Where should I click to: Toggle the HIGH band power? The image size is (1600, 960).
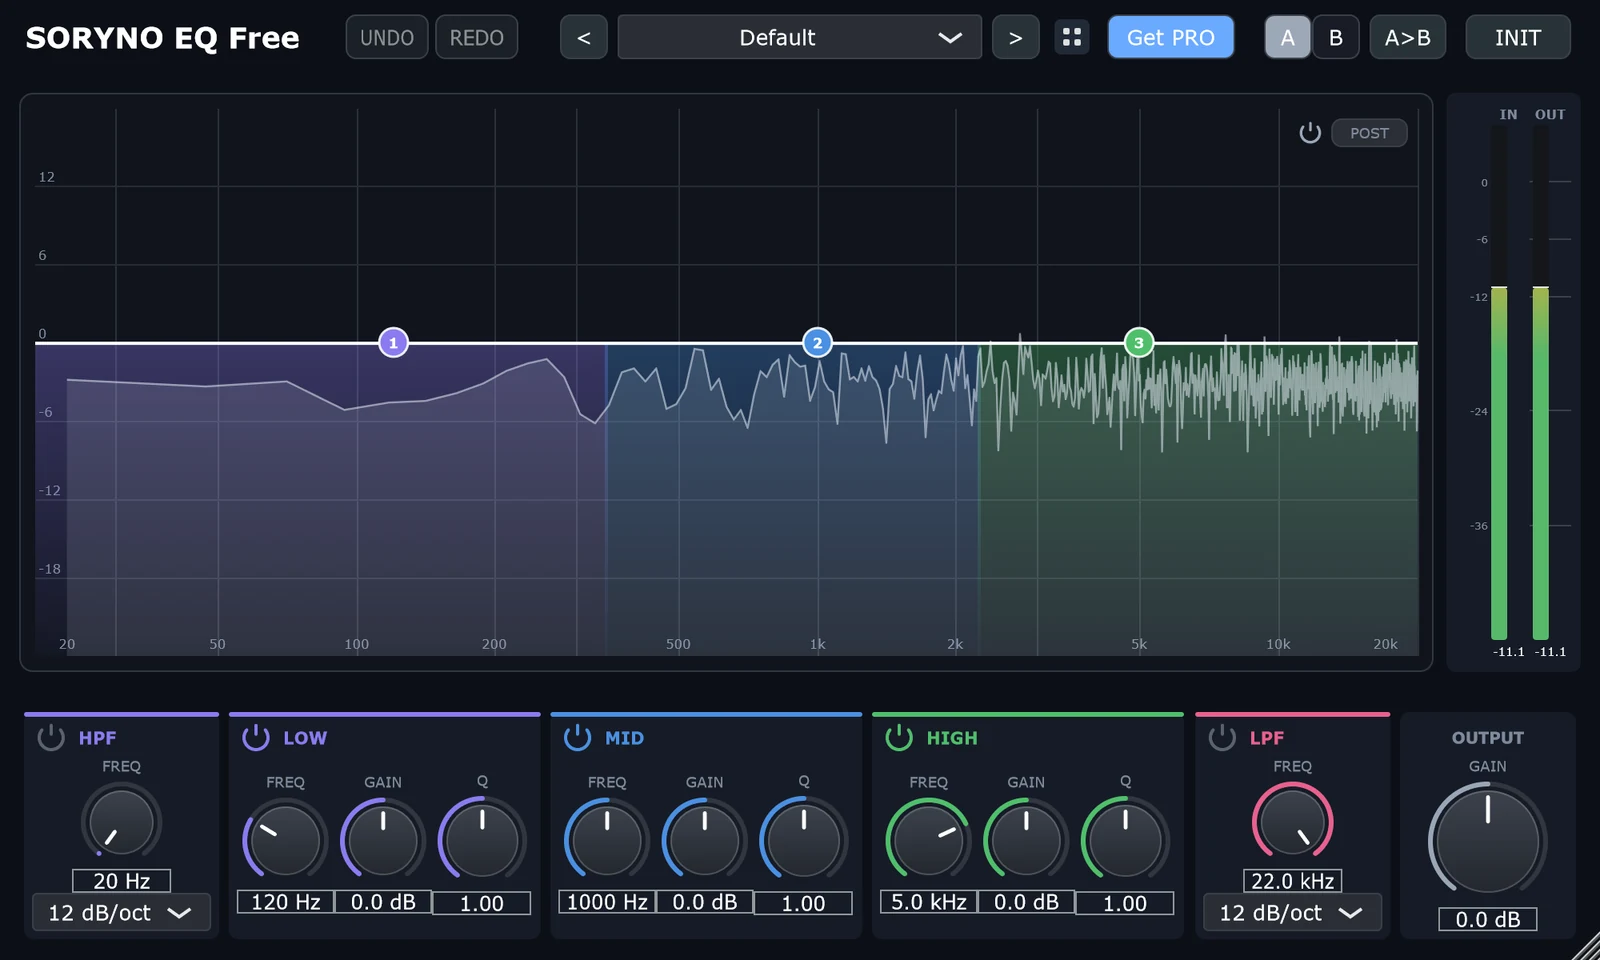[899, 737]
